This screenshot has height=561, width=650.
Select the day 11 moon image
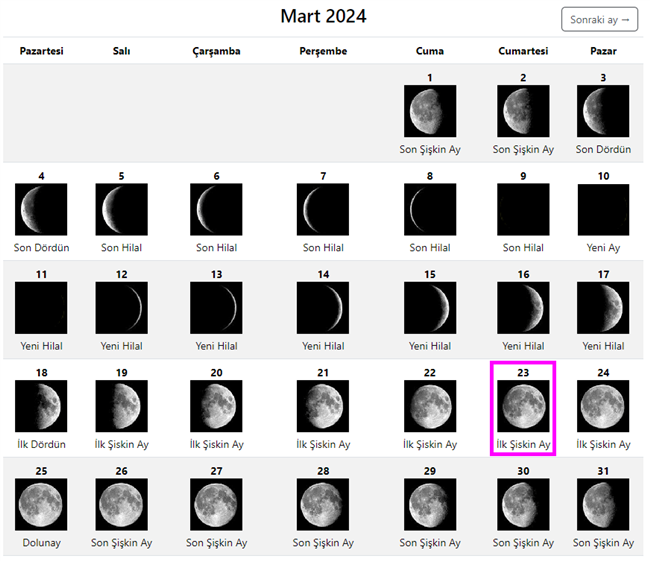pos(41,308)
